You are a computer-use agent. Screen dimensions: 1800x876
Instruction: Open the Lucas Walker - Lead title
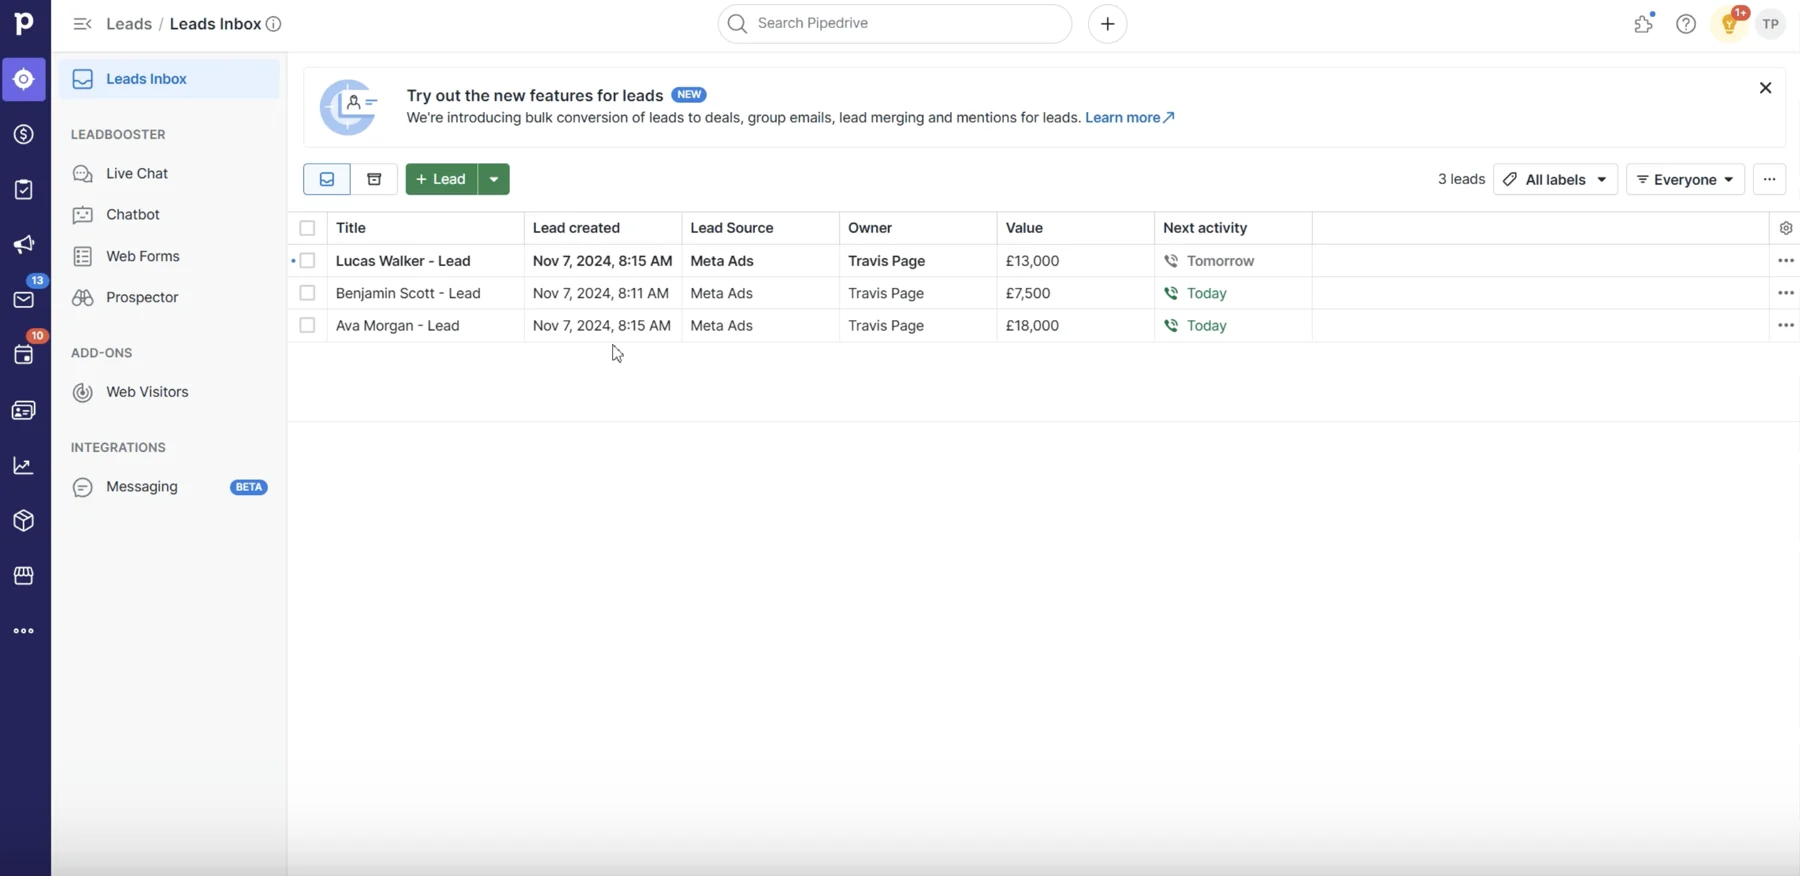(x=403, y=261)
